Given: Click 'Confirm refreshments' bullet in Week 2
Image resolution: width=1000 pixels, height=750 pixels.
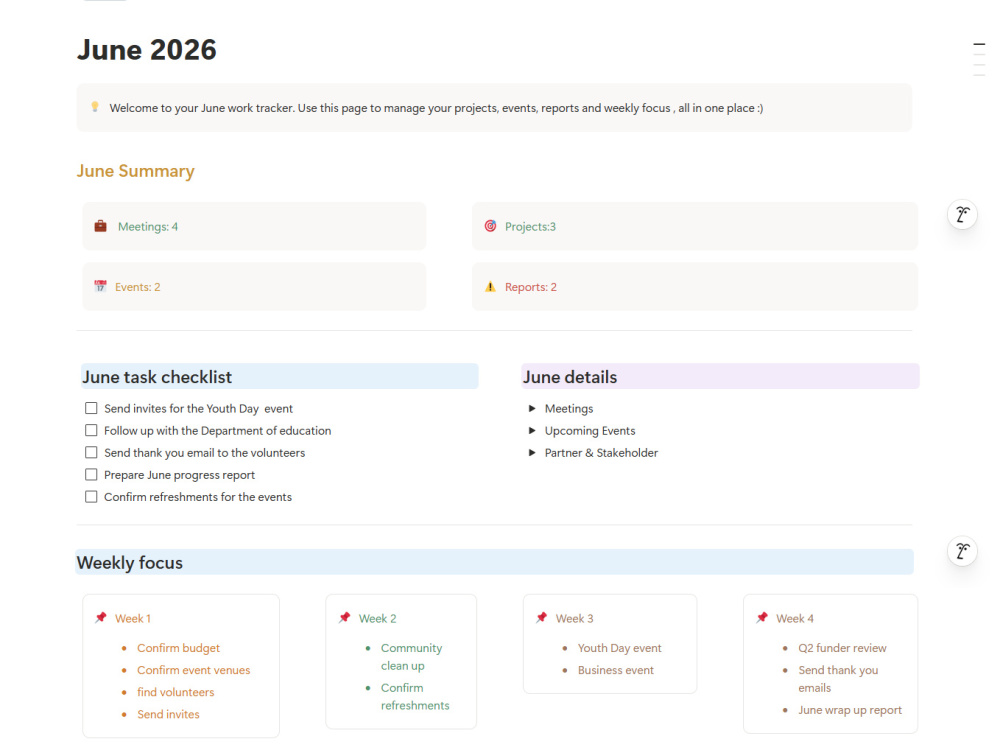Looking at the screenshot, I should click(x=415, y=696).
